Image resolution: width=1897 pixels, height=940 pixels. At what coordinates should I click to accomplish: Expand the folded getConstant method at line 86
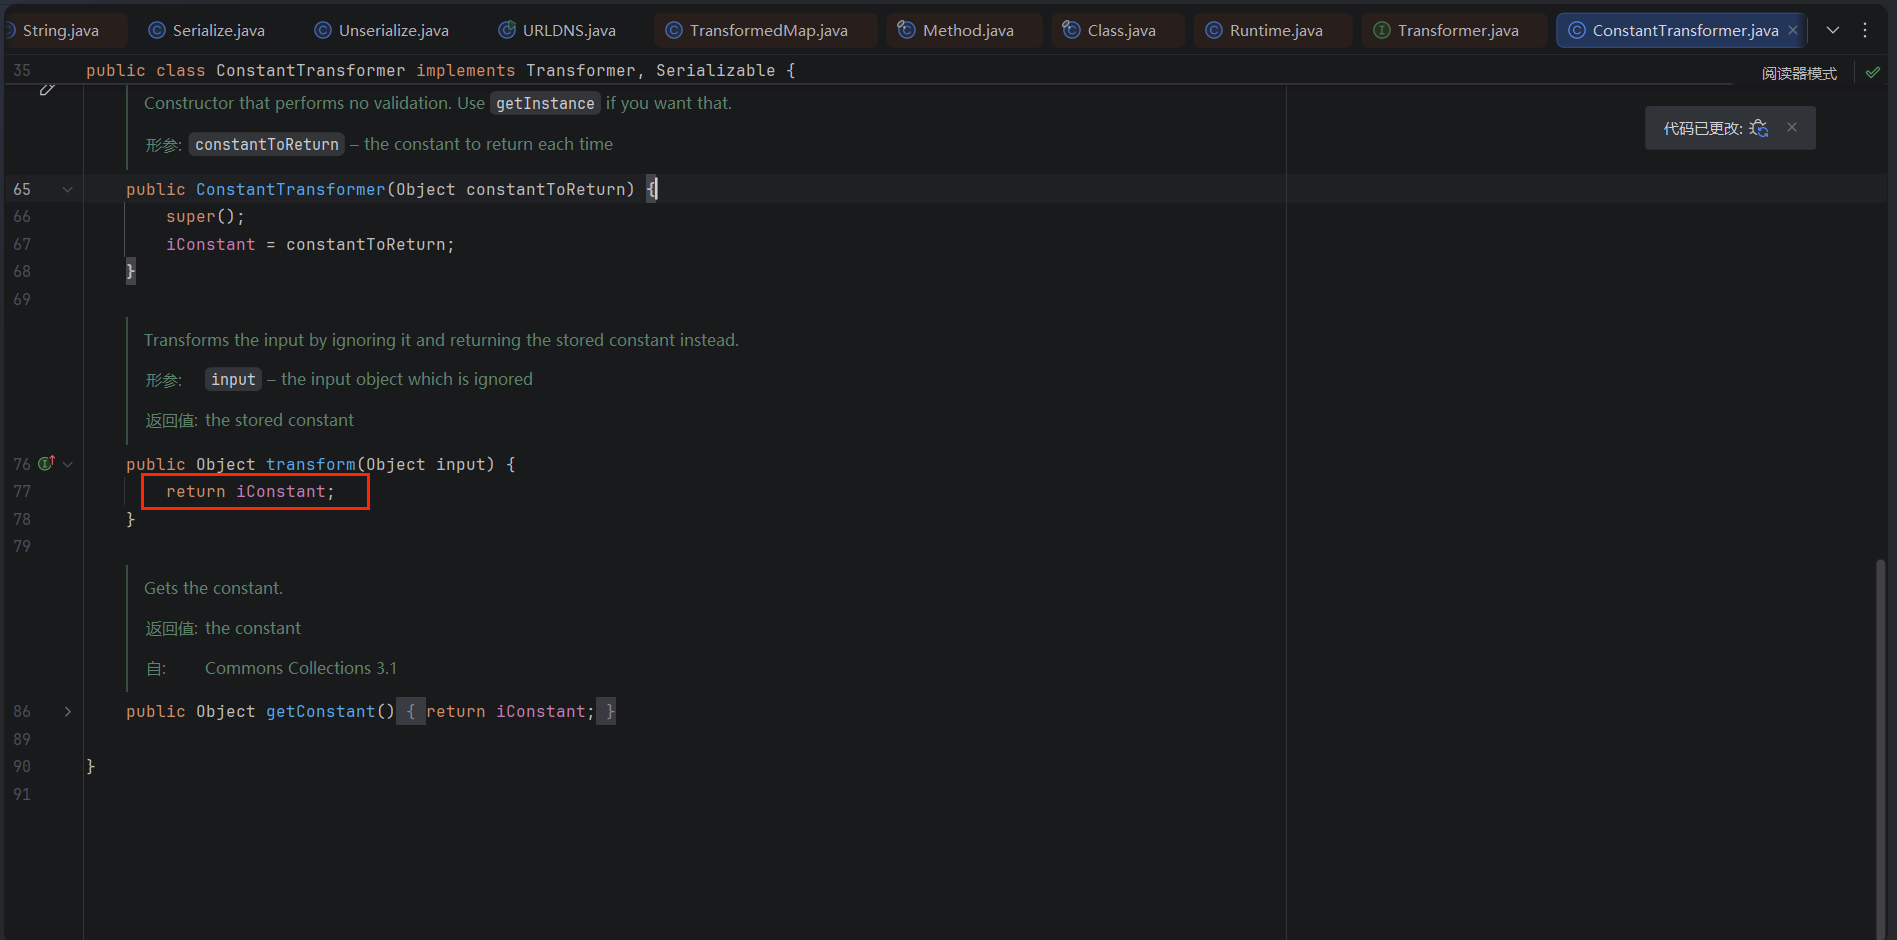(x=68, y=712)
